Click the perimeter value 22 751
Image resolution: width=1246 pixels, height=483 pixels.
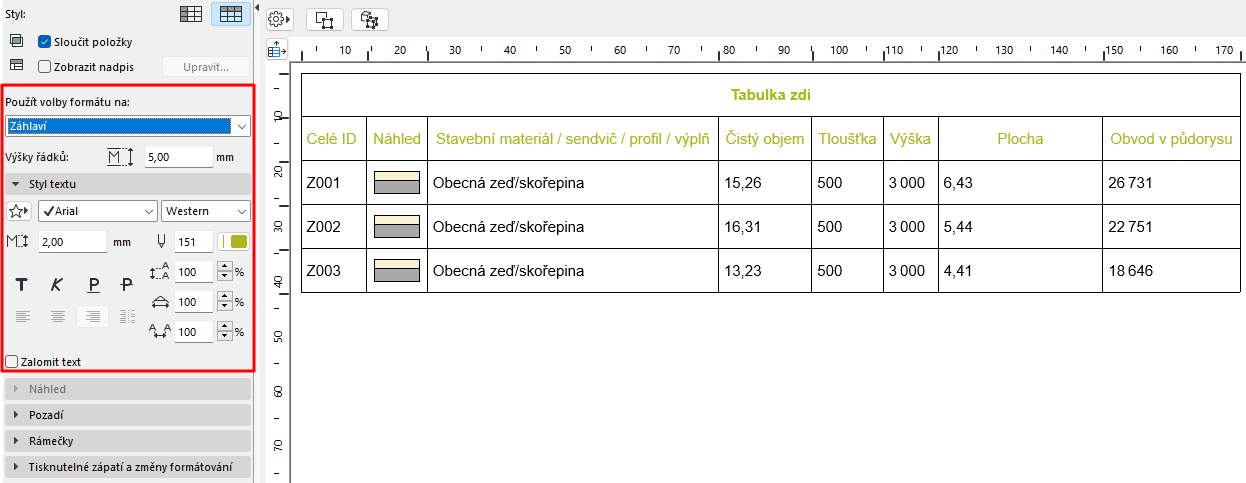(x=1131, y=227)
